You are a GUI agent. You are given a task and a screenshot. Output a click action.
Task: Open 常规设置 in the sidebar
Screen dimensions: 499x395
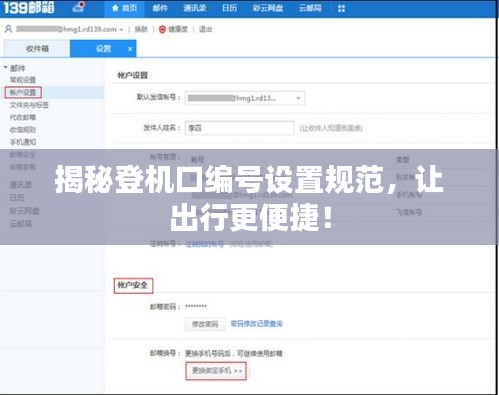(x=23, y=80)
